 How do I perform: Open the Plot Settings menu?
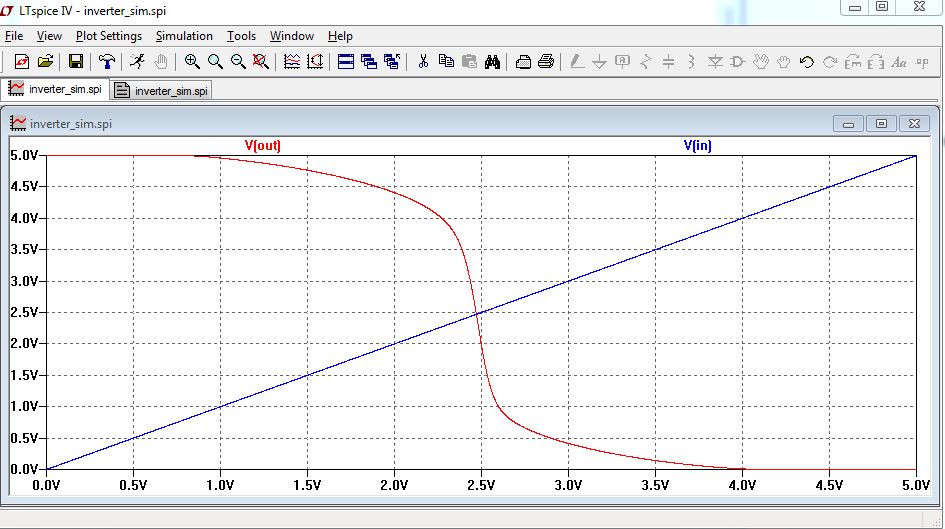(109, 36)
